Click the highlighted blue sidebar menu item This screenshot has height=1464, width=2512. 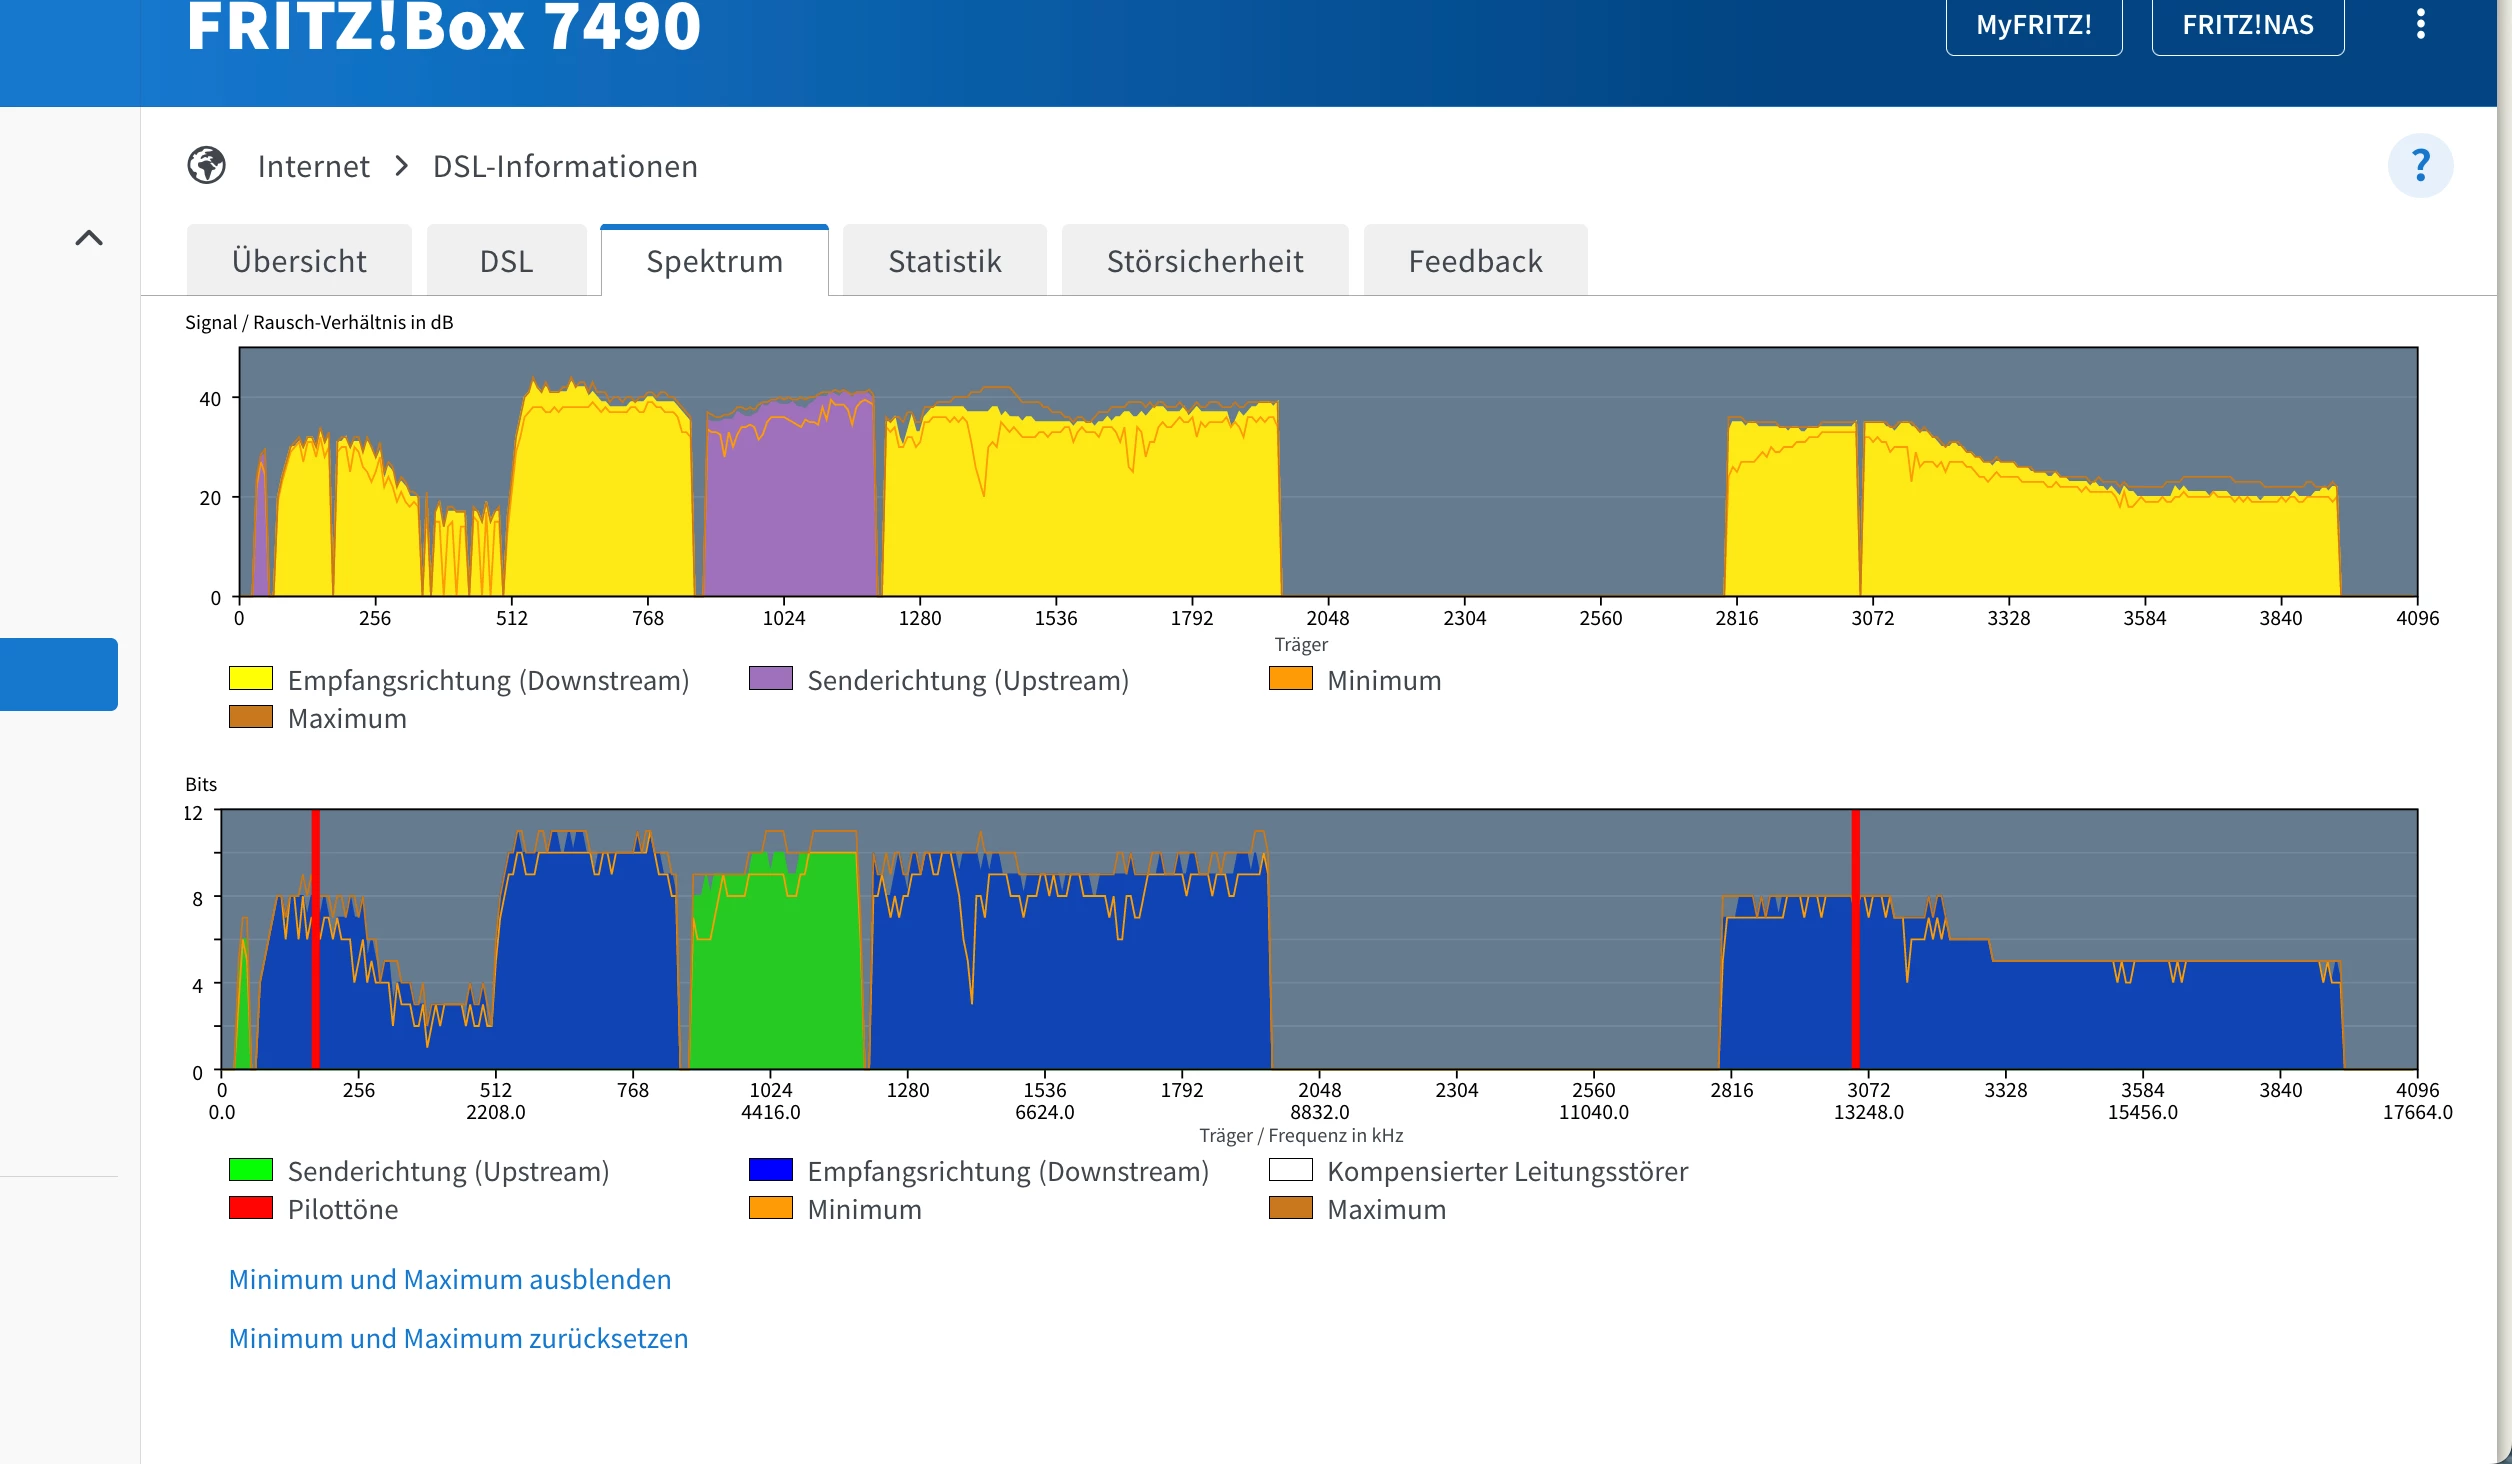click(58, 674)
